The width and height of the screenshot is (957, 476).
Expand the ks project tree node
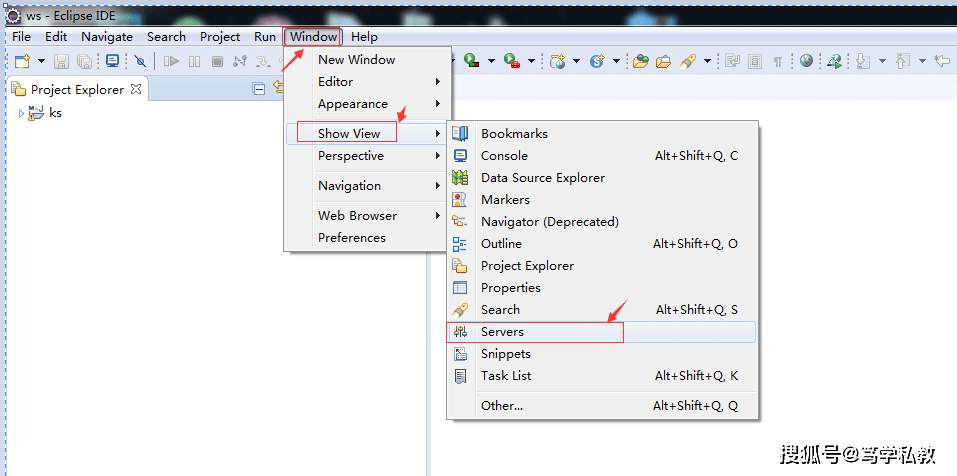pos(21,113)
